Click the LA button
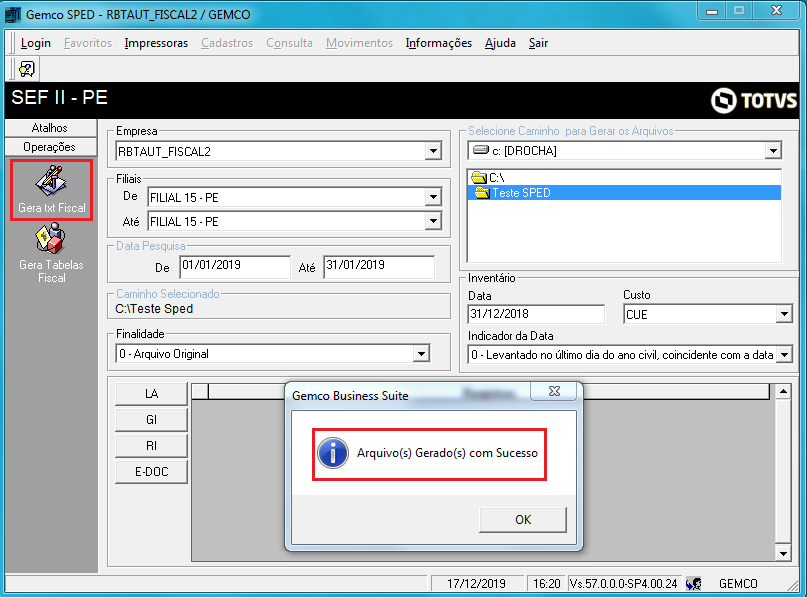This screenshot has height=598, width=807. tap(151, 394)
